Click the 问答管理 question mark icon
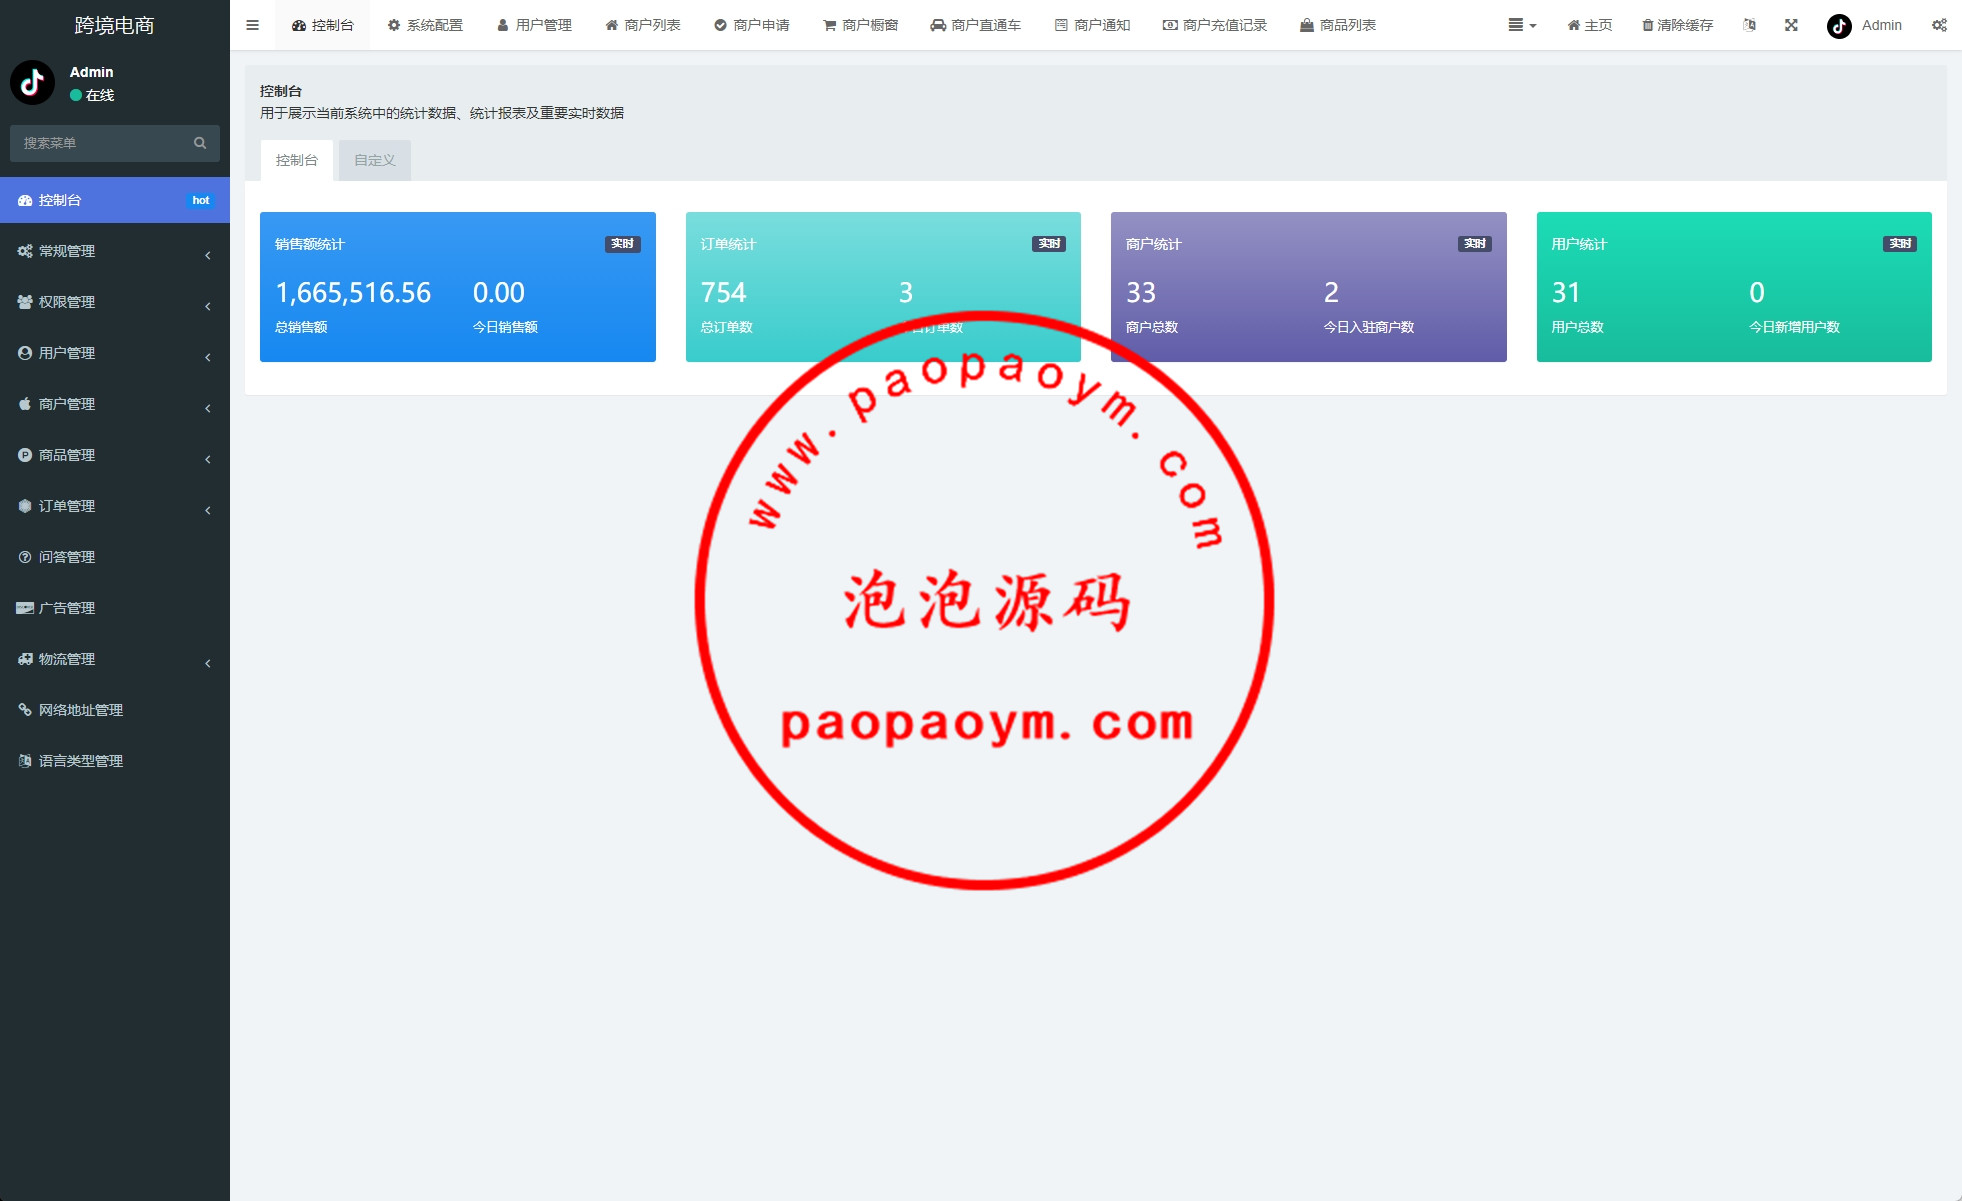Image resolution: width=1962 pixels, height=1201 pixels. point(25,557)
